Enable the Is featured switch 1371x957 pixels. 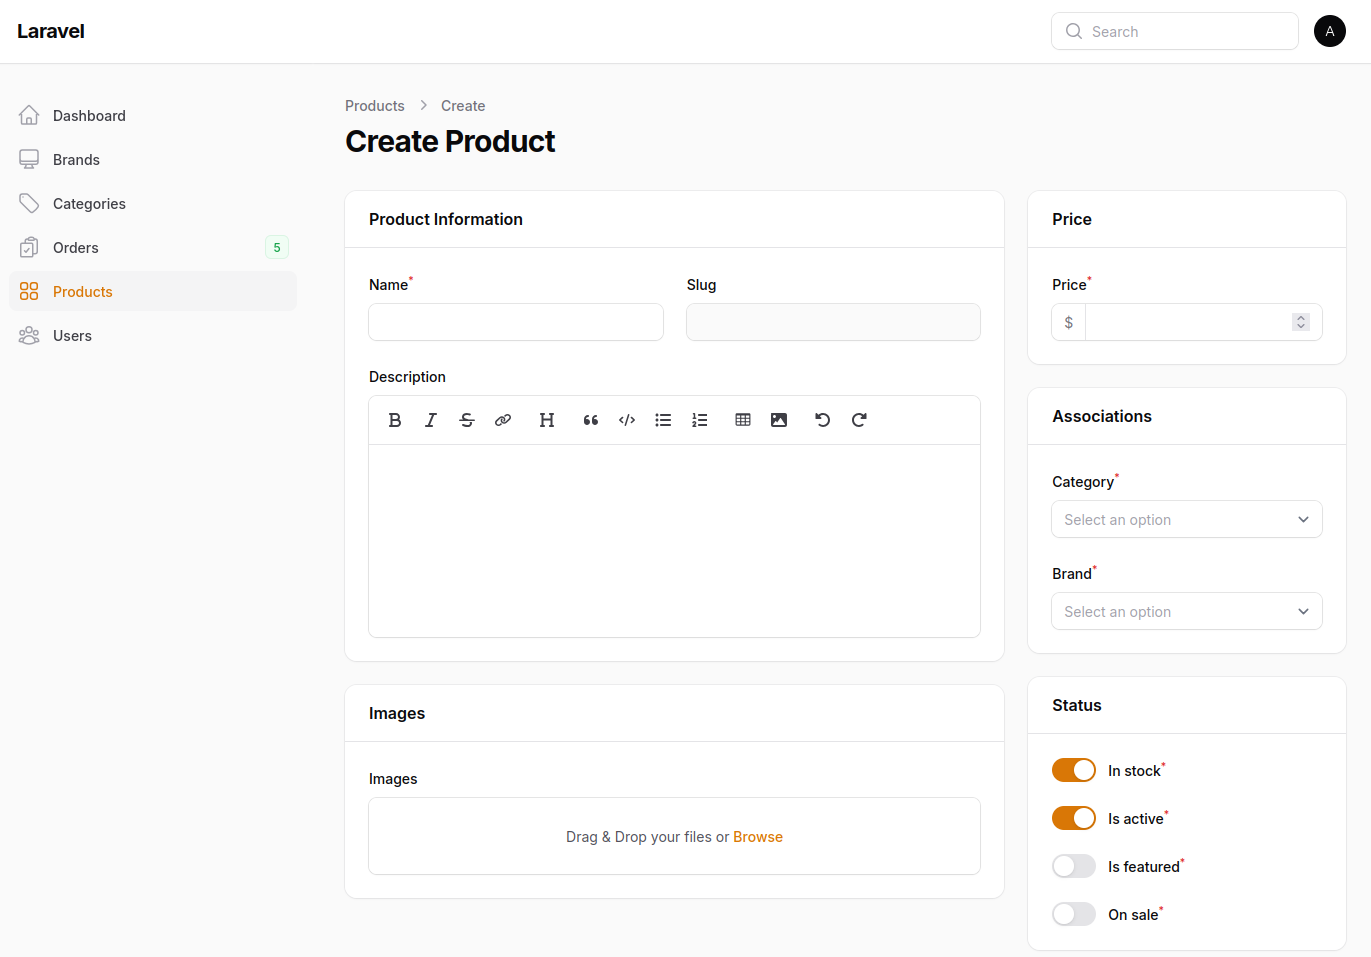coord(1074,866)
